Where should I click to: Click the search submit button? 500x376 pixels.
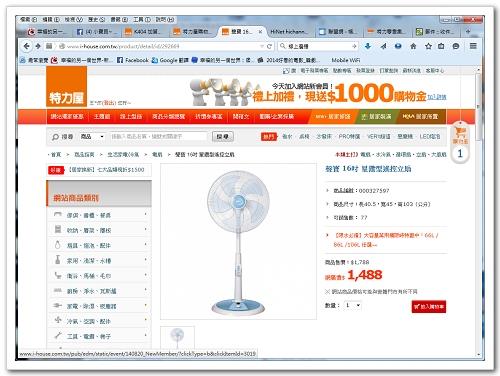tap(222, 136)
